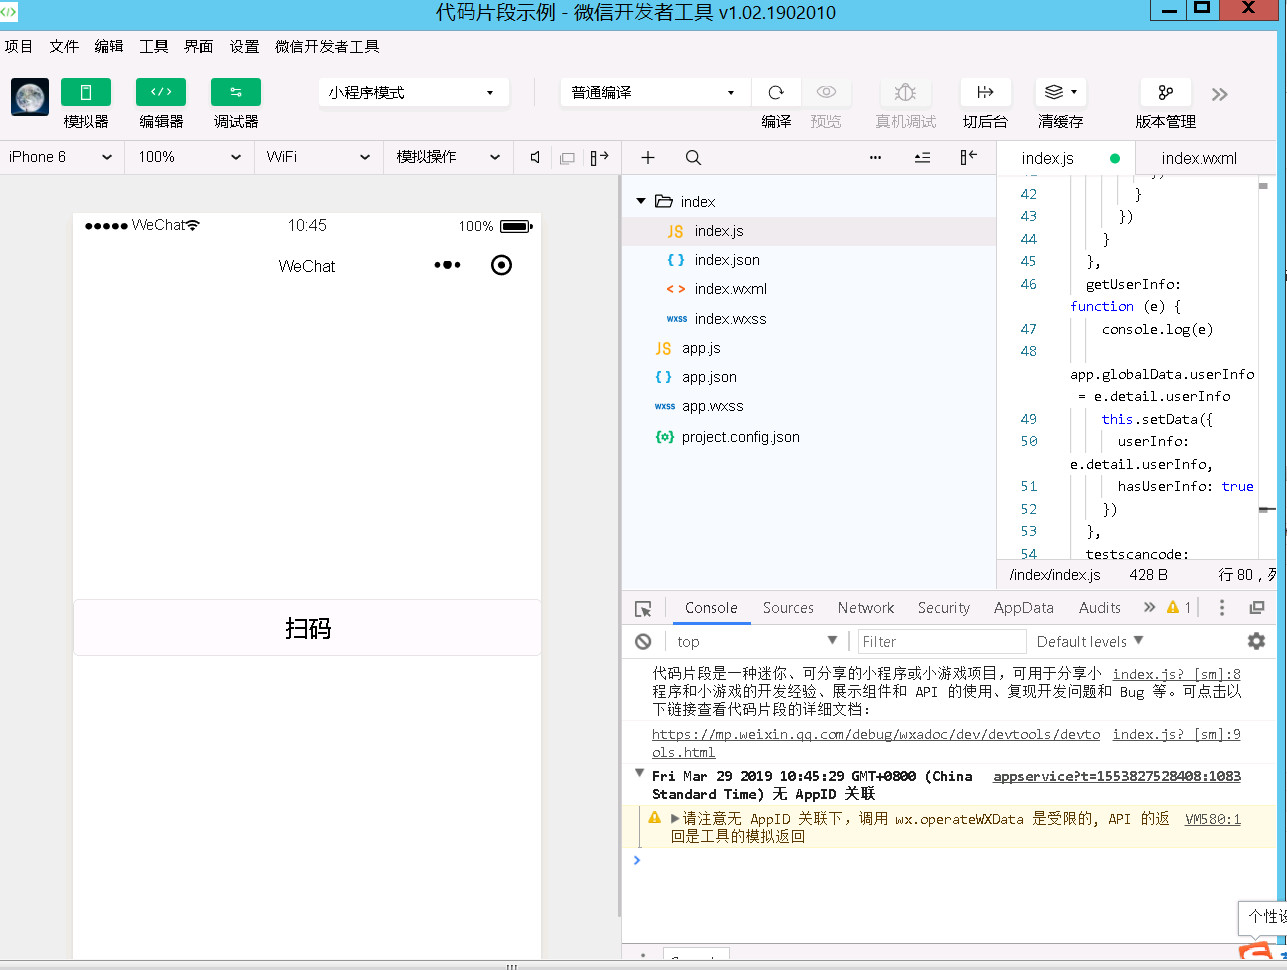The height and width of the screenshot is (970, 1287).
Task: Open the devtools three-dot menu
Action: 1221,607
